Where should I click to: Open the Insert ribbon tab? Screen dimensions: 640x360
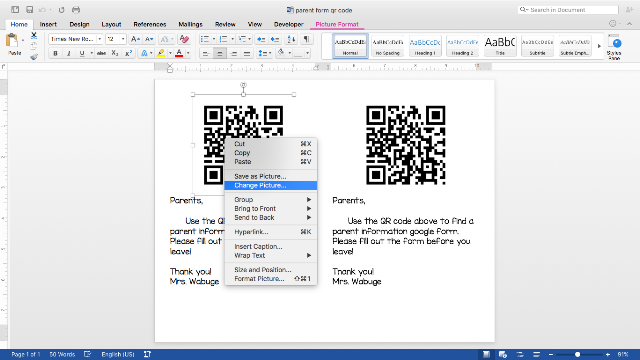point(48,24)
